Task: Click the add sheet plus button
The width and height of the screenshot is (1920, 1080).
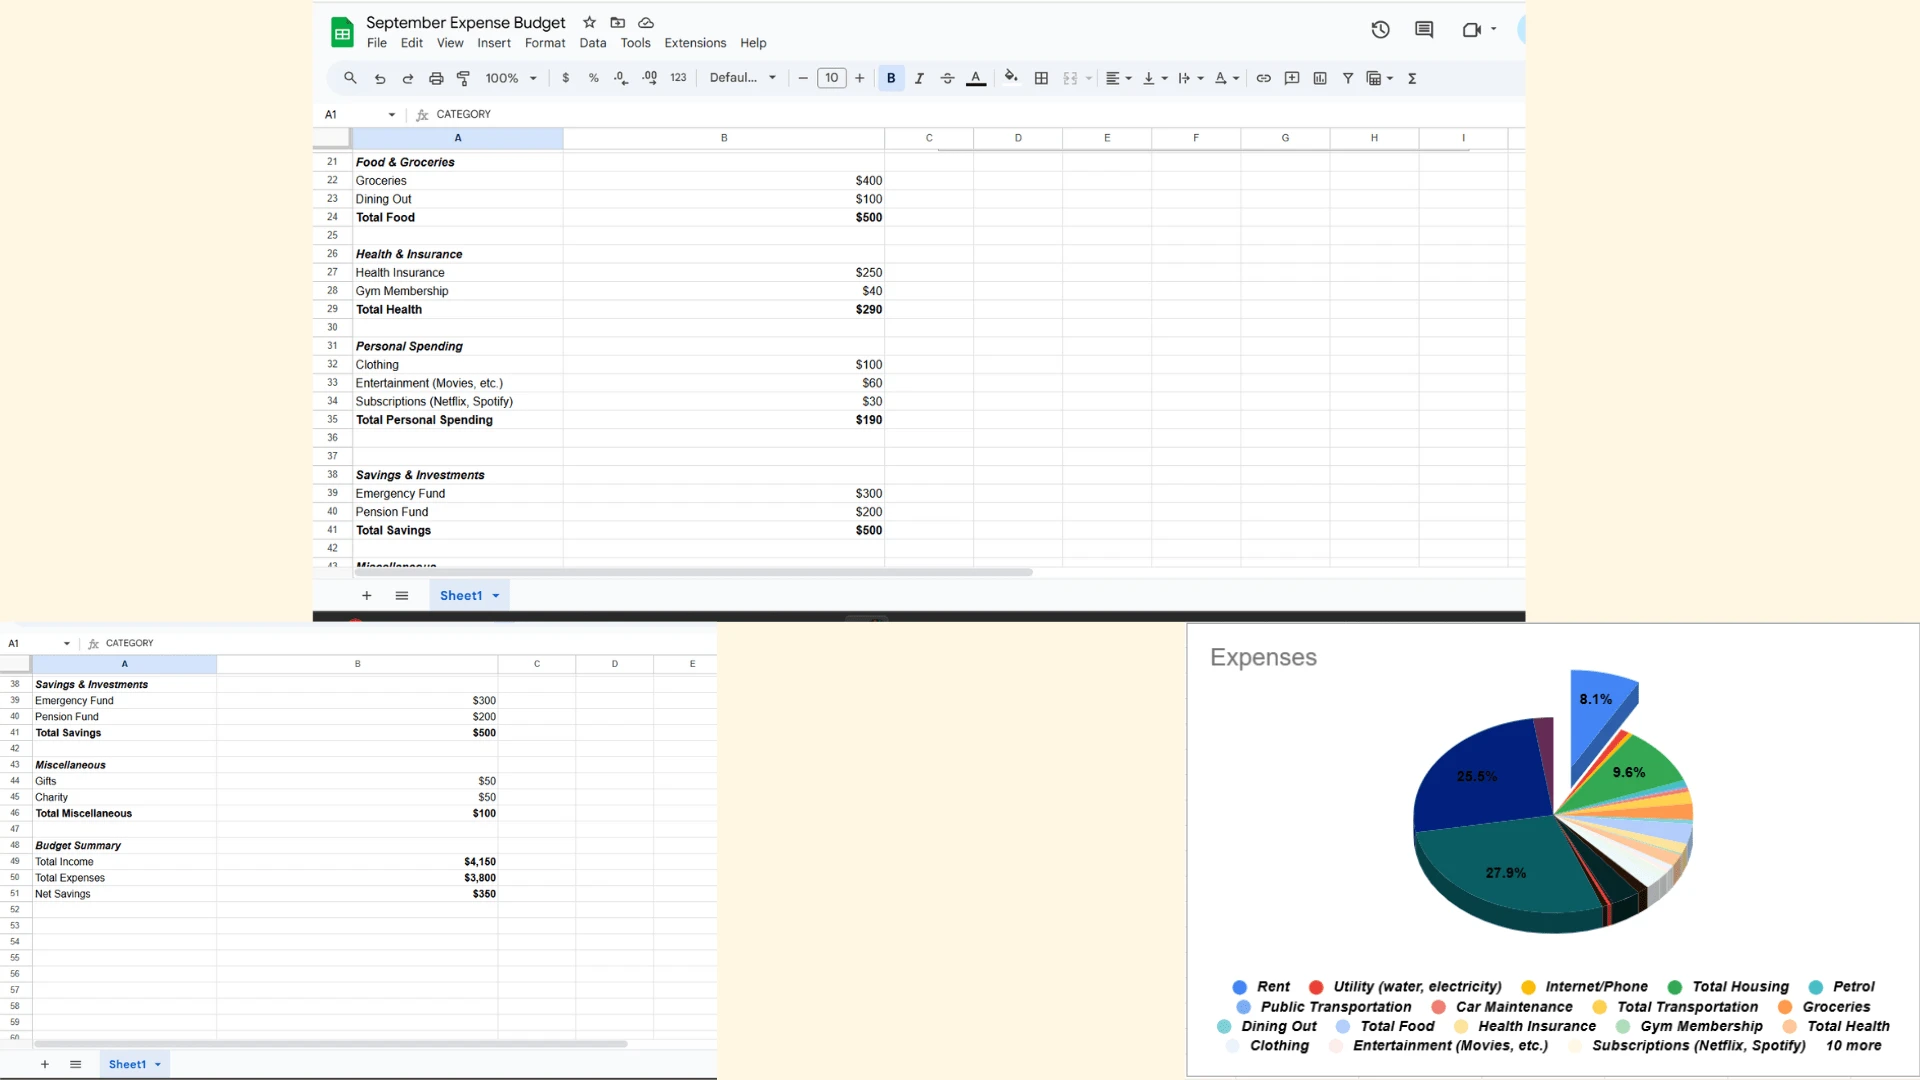Action: [367, 596]
